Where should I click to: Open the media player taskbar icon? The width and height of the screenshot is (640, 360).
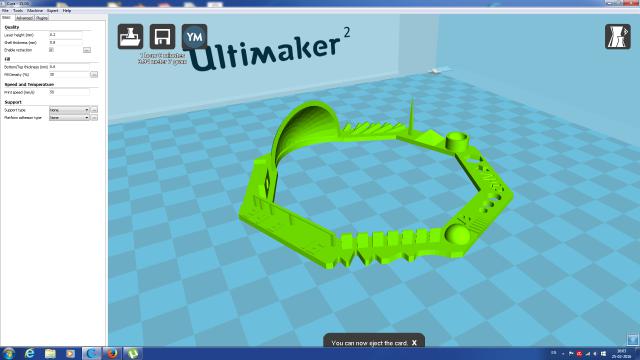click(x=70, y=353)
